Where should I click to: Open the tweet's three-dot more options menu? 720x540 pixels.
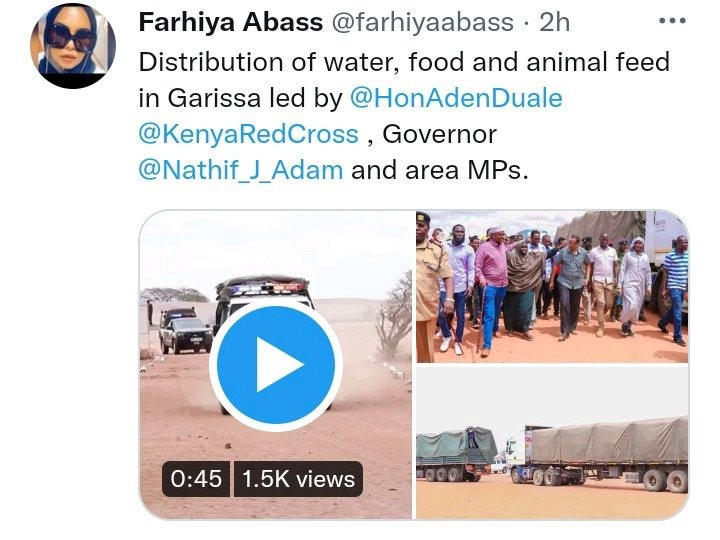coord(672,21)
